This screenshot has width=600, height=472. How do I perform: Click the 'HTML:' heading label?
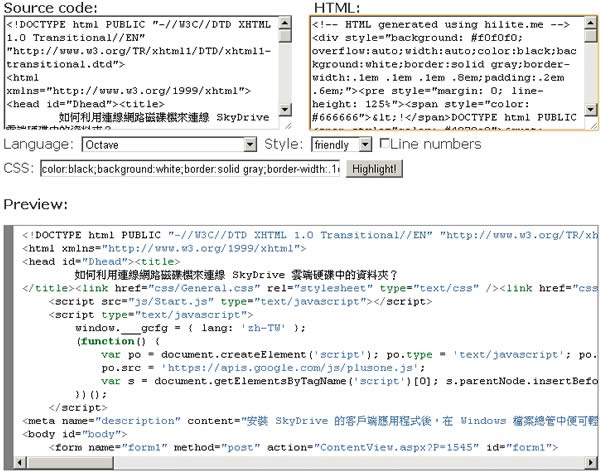(x=337, y=8)
